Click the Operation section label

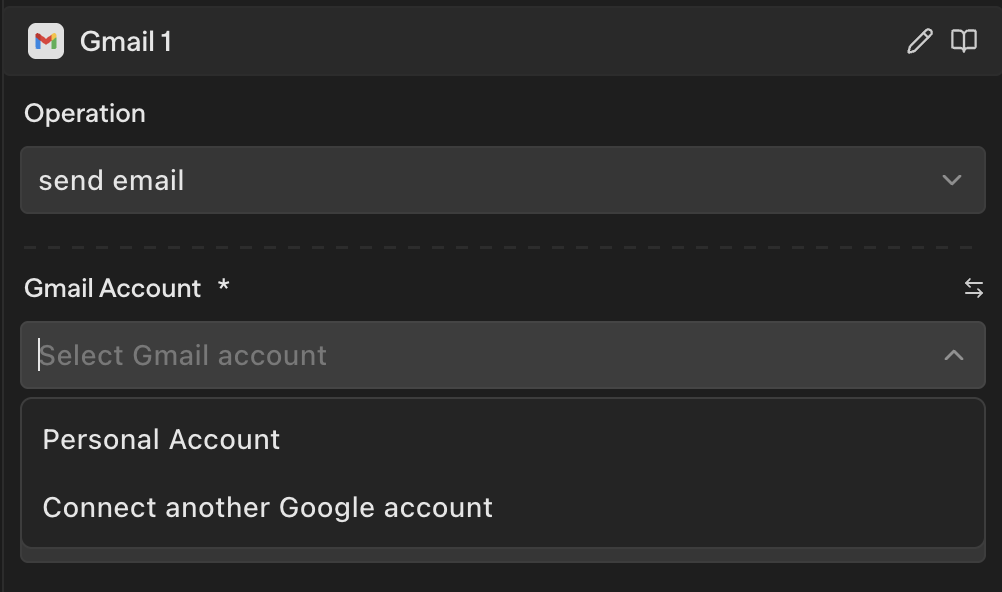84,113
